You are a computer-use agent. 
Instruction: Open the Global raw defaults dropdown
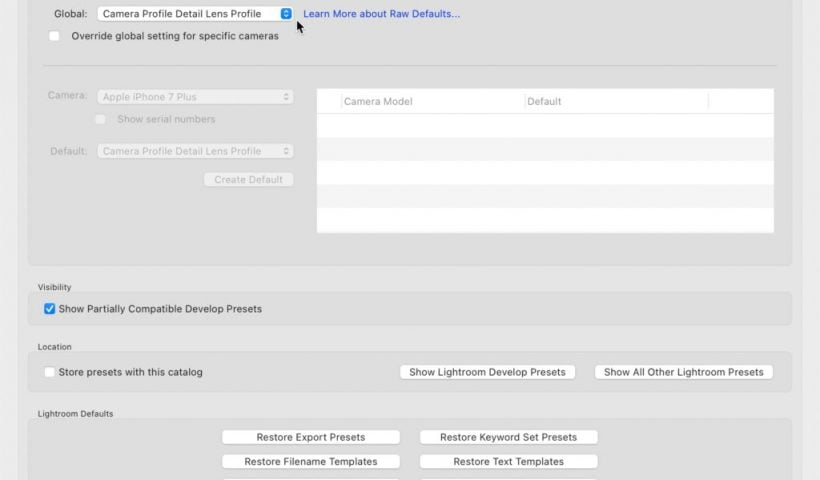[x=195, y=14]
